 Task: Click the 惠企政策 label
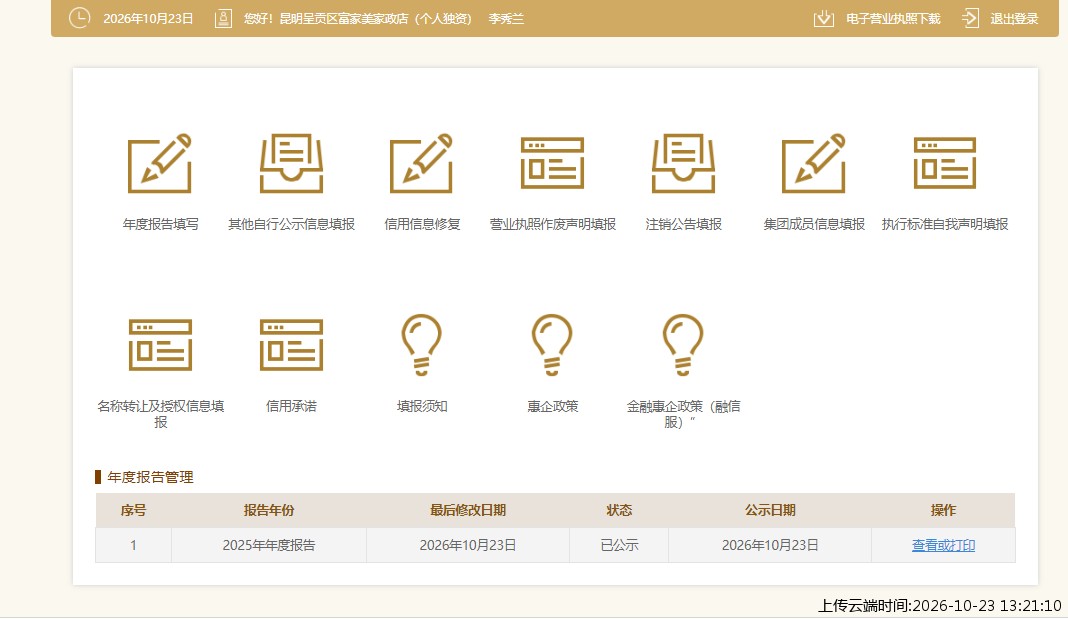[x=552, y=407]
